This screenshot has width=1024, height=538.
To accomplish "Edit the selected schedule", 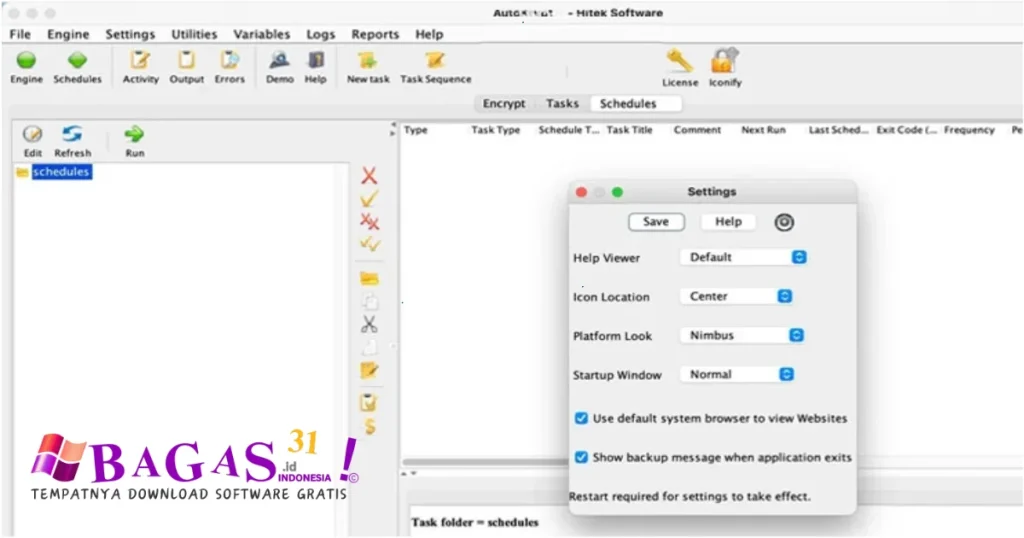I will tap(33, 134).
